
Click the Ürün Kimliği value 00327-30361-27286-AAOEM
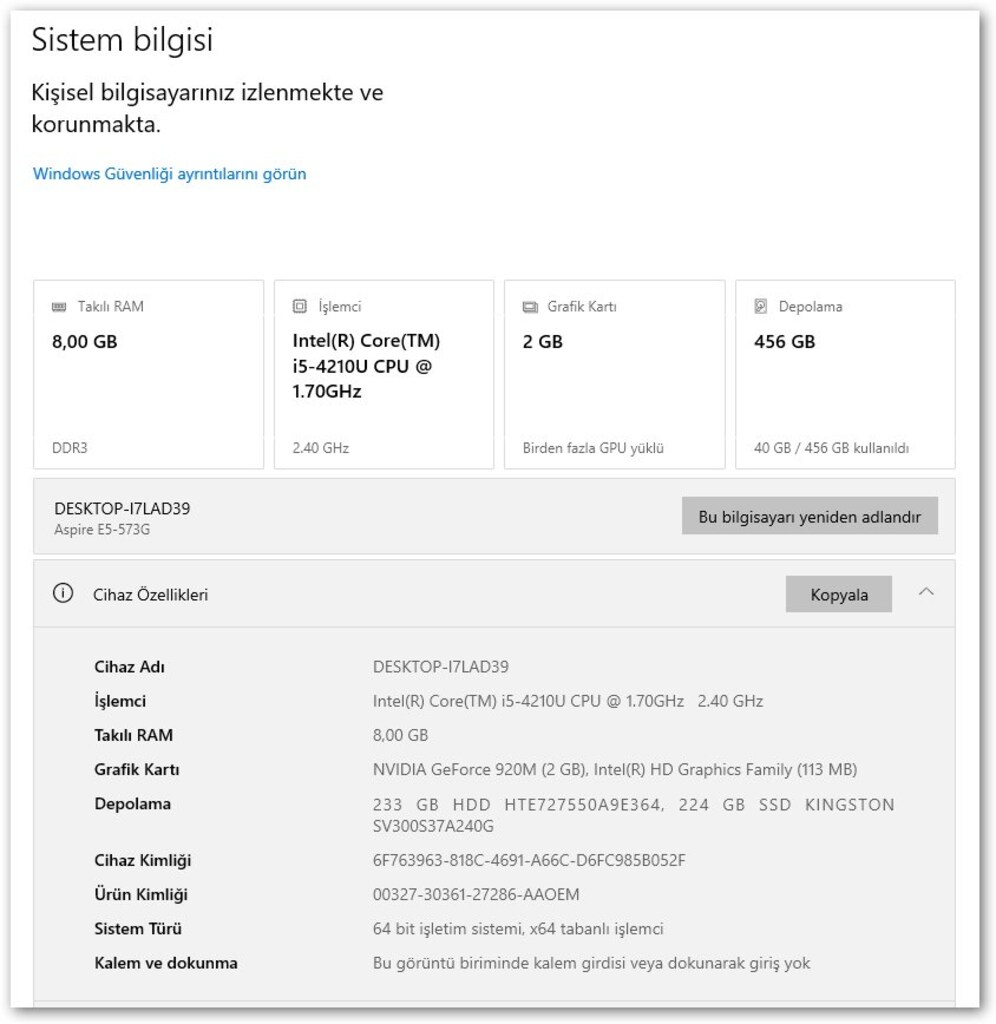(x=475, y=894)
